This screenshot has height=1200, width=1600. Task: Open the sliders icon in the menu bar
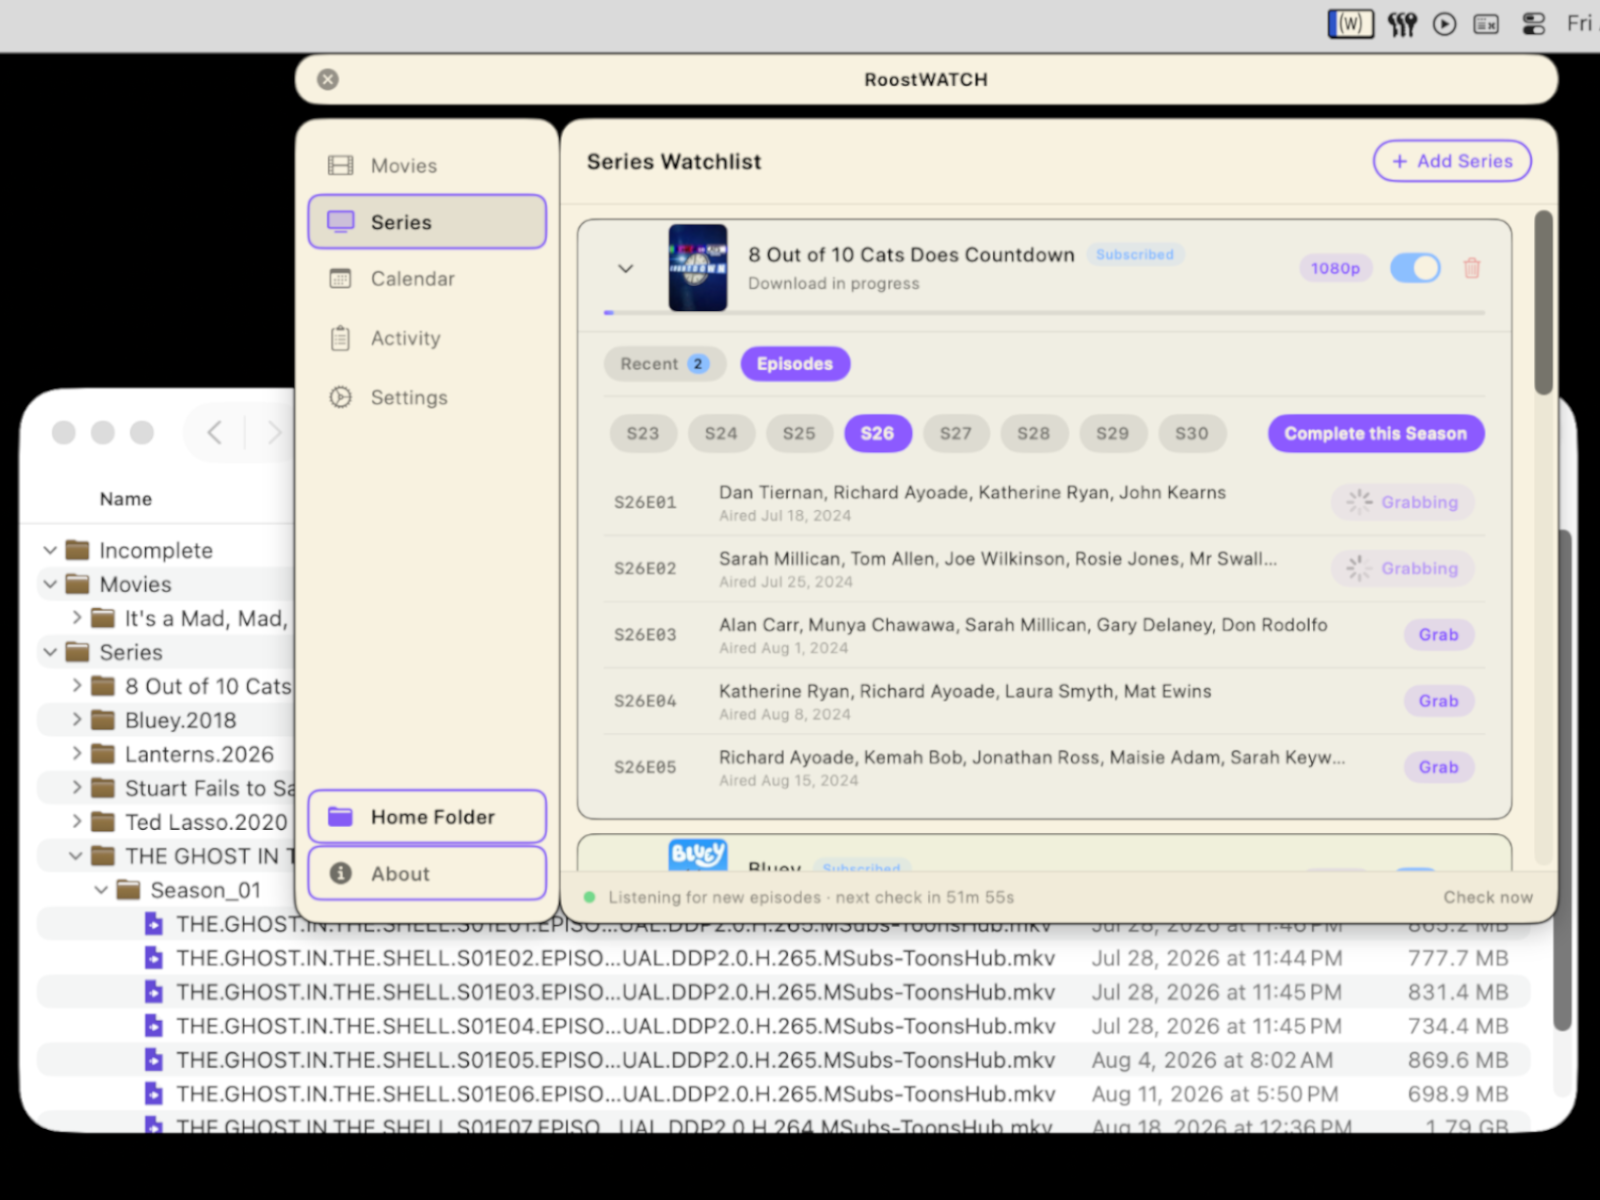coord(1402,23)
